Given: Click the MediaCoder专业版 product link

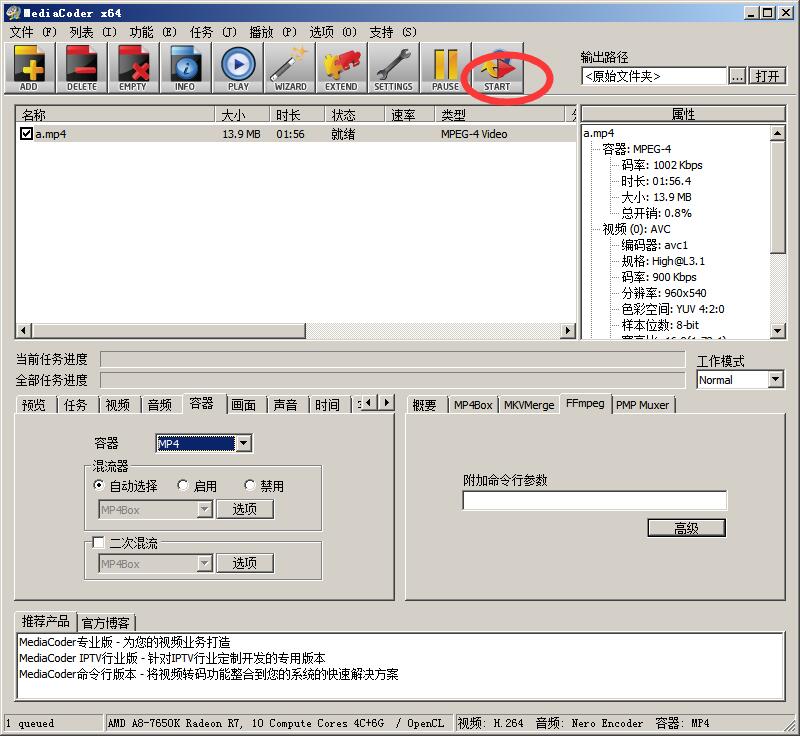Looking at the screenshot, I should 124,642.
